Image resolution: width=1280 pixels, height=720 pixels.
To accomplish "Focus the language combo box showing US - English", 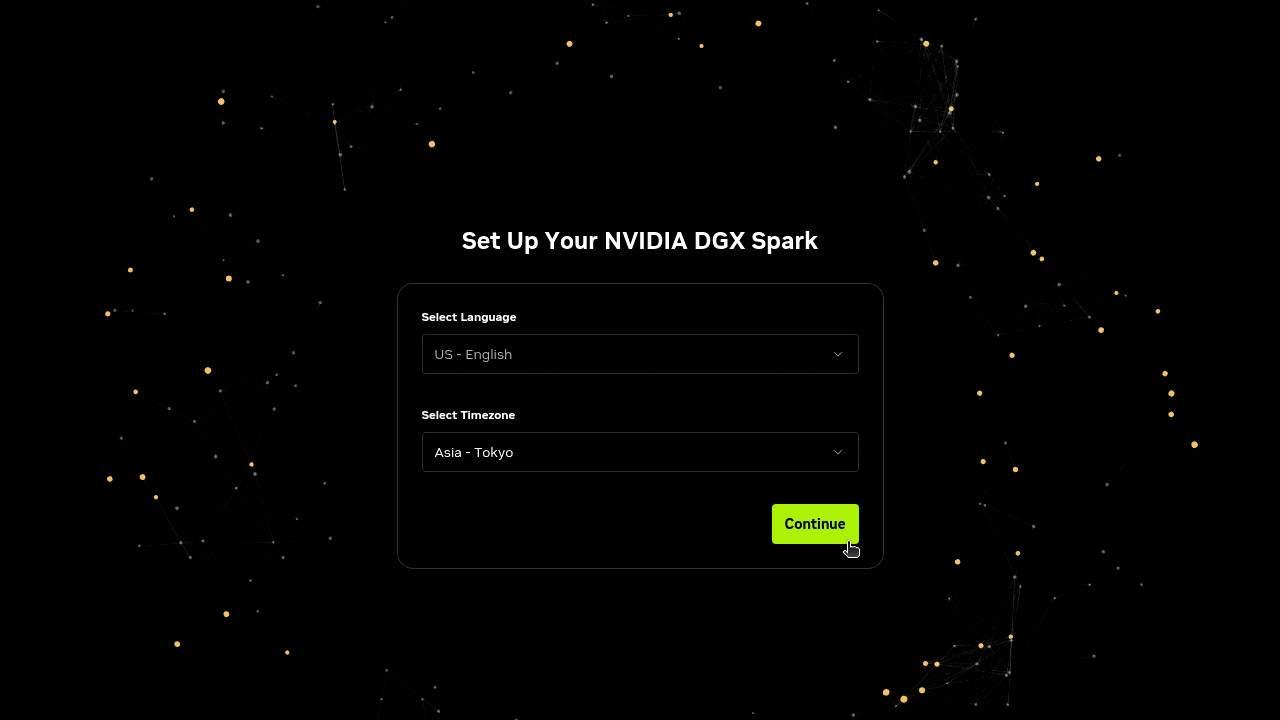I will tap(640, 354).
